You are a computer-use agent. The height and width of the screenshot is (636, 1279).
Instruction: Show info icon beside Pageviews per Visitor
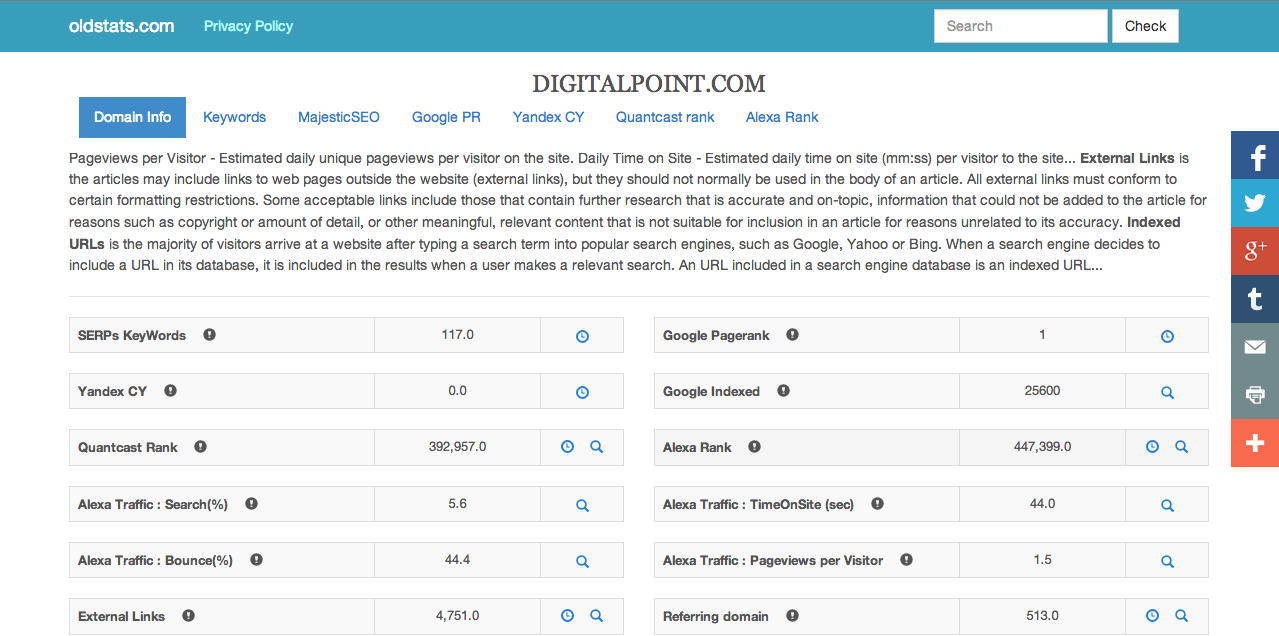click(906, 560)
